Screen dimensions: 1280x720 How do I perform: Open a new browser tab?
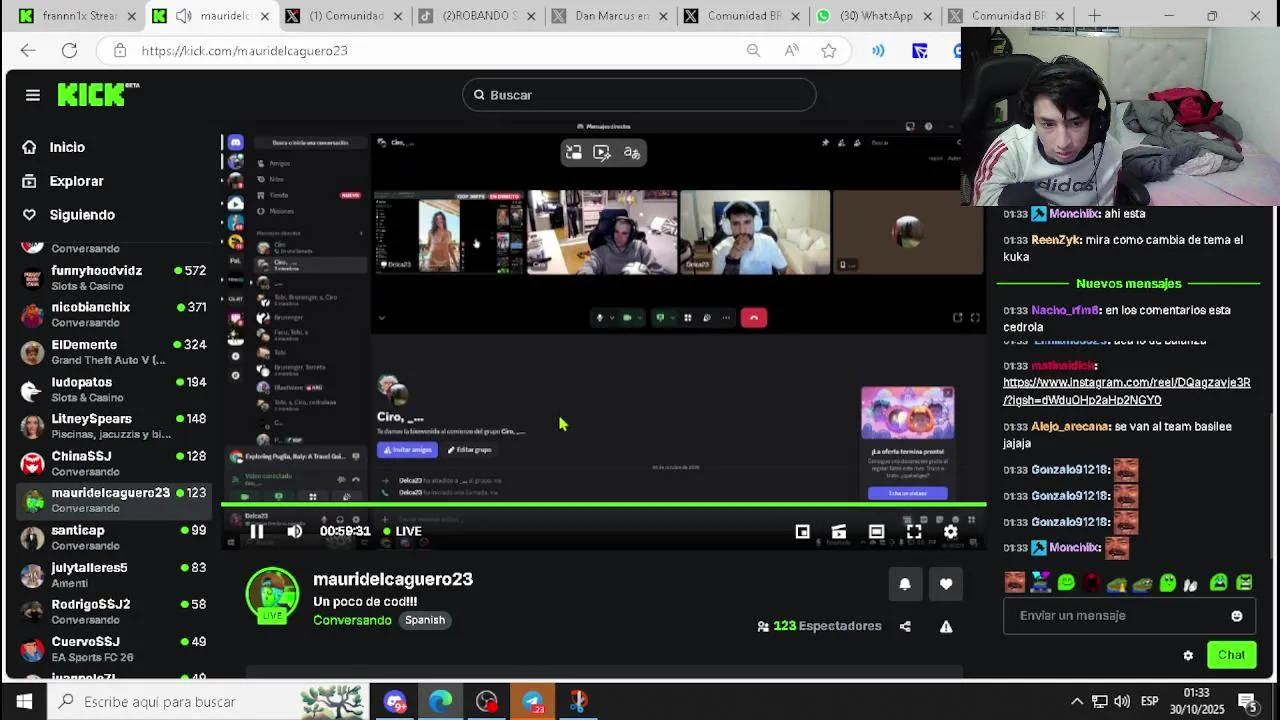tap(1094, 16)
